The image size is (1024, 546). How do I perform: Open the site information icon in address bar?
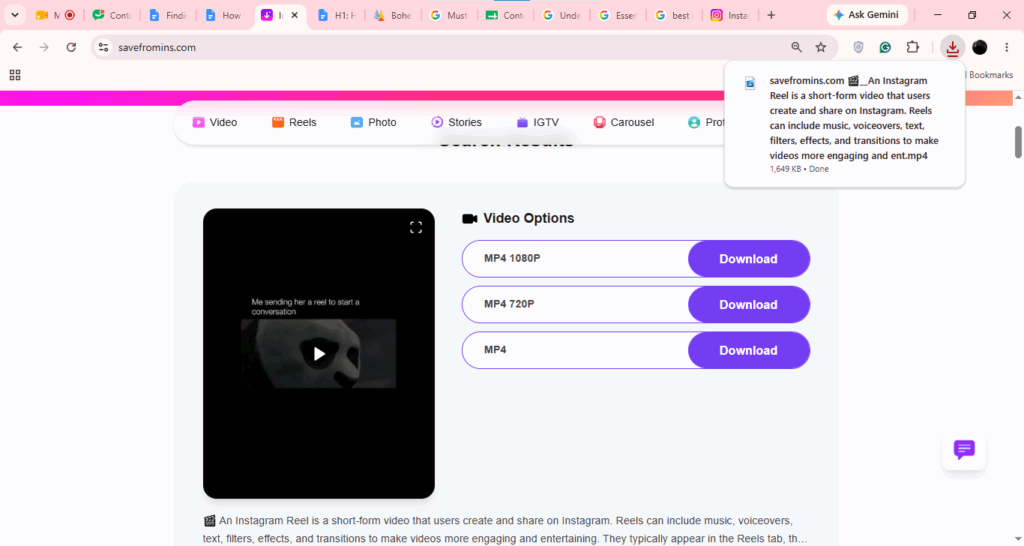[x=103, y=47]
